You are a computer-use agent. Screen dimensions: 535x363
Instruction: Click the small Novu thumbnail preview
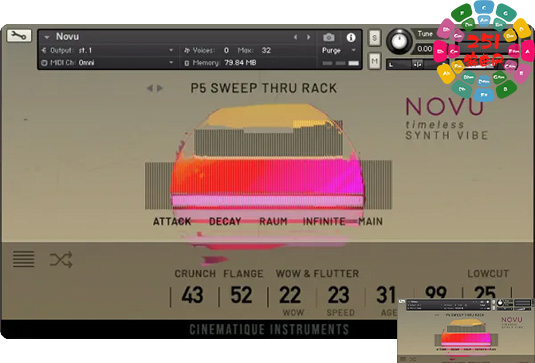[466, 331]
